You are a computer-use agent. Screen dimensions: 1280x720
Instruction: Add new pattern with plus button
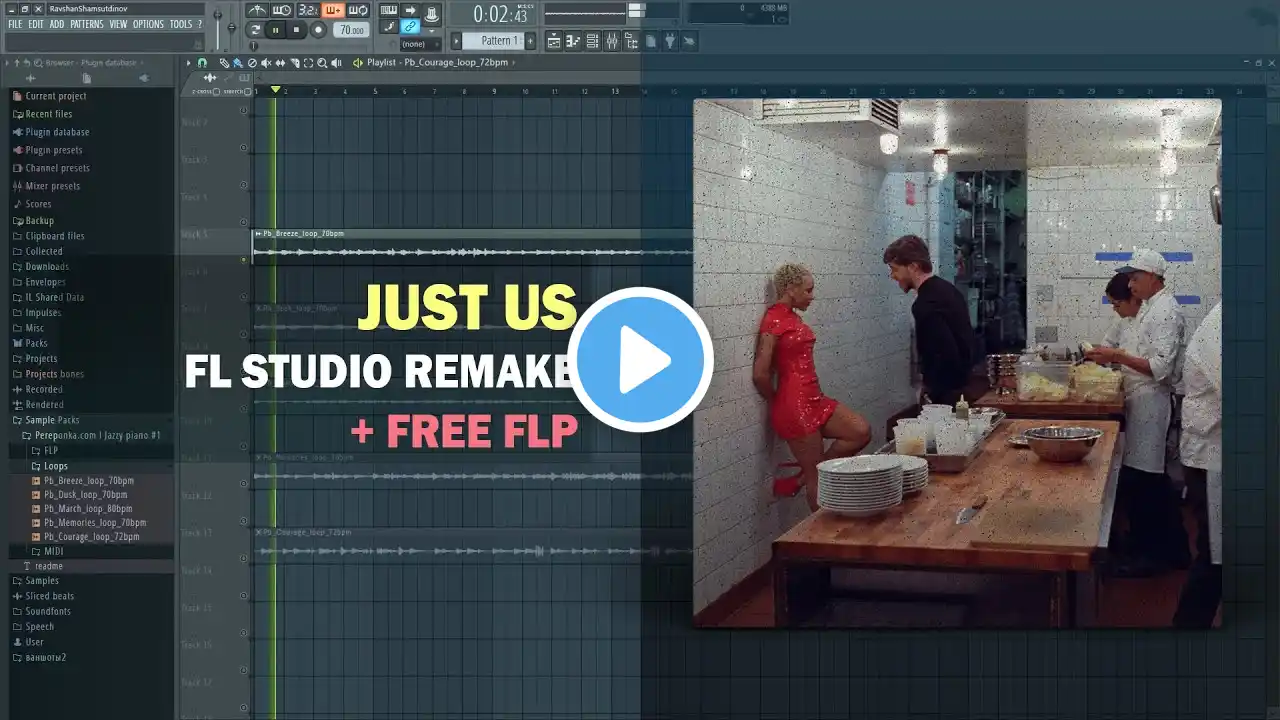click(x=531, y=41)
